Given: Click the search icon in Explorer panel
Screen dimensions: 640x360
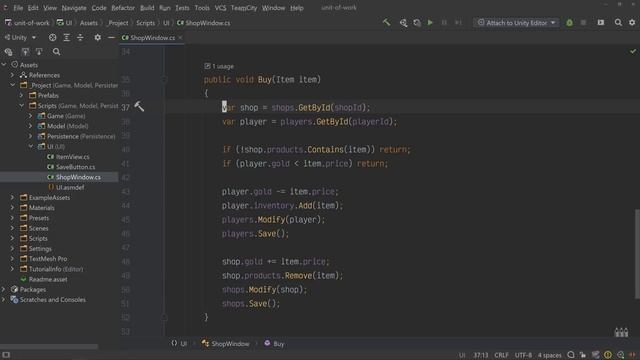Looking at the screenshot, I should click(56, 52).
